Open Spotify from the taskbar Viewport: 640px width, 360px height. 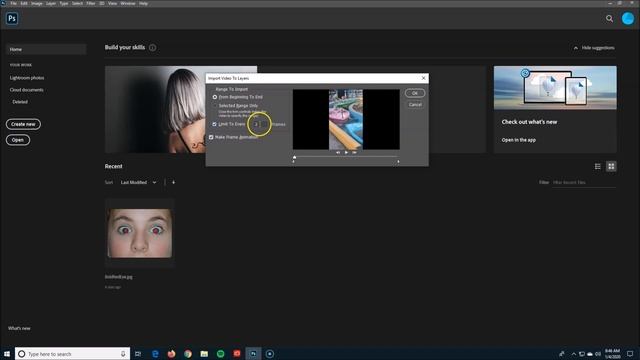click(x=220, y=354)
